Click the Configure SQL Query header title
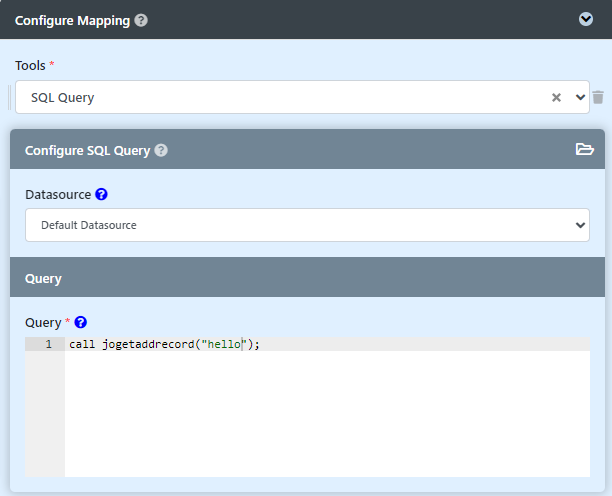Image resolution: width=612 pixels, height=496 pixels. coord(87,151)
